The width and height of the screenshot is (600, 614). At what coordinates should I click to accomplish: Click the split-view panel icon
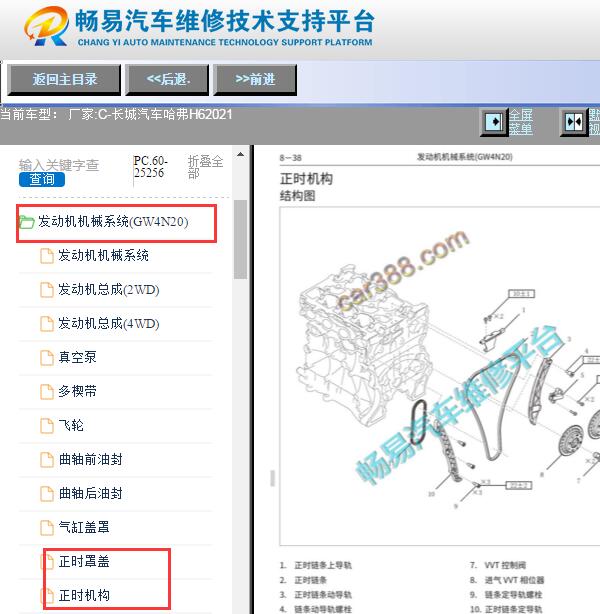pyautogui.click(x=574, y=122)
